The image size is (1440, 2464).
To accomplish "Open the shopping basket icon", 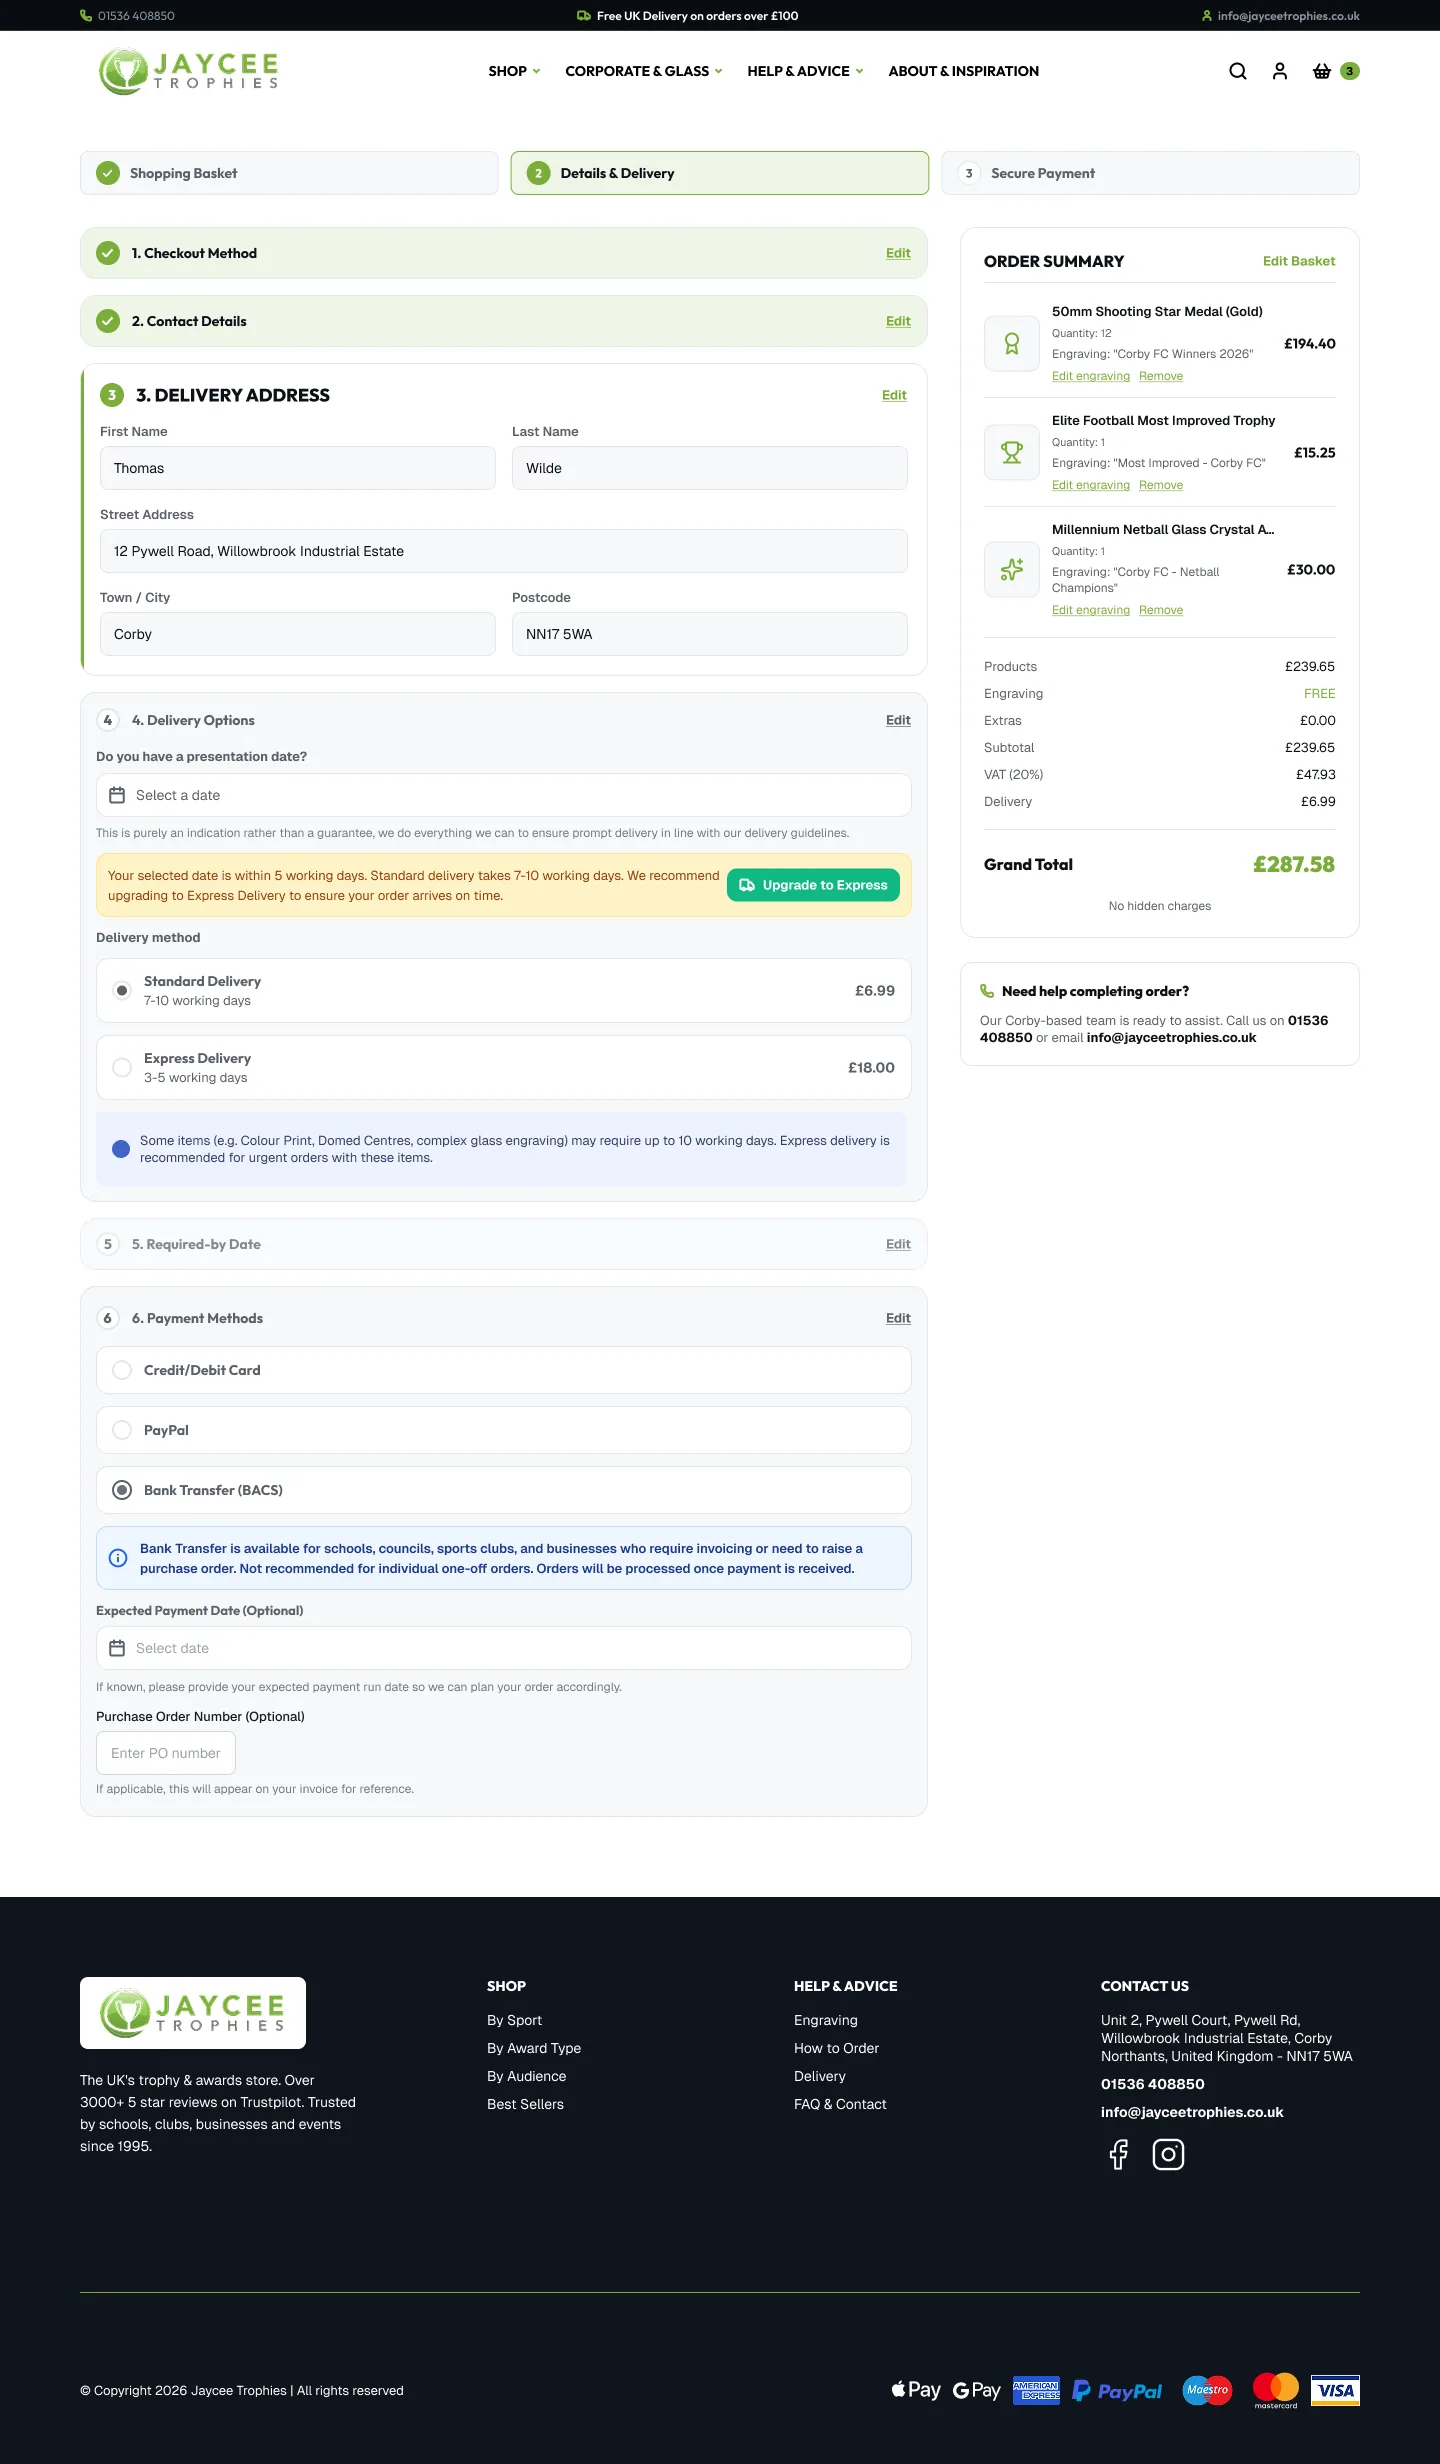I will coord(1322,71).
